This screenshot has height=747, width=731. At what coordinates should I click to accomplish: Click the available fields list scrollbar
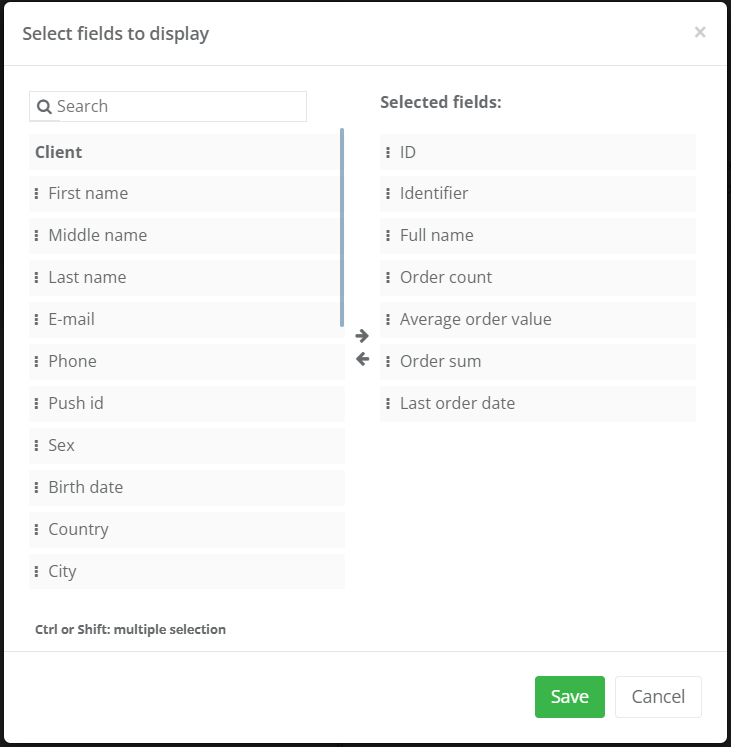[x=342, y=228]
